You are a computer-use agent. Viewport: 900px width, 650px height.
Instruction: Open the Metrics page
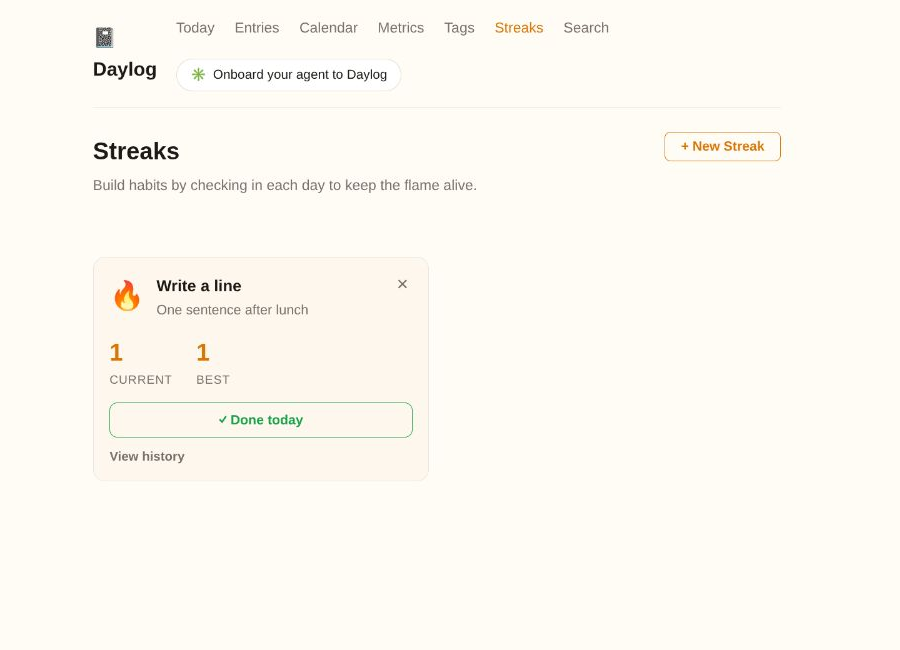(401, 28)
